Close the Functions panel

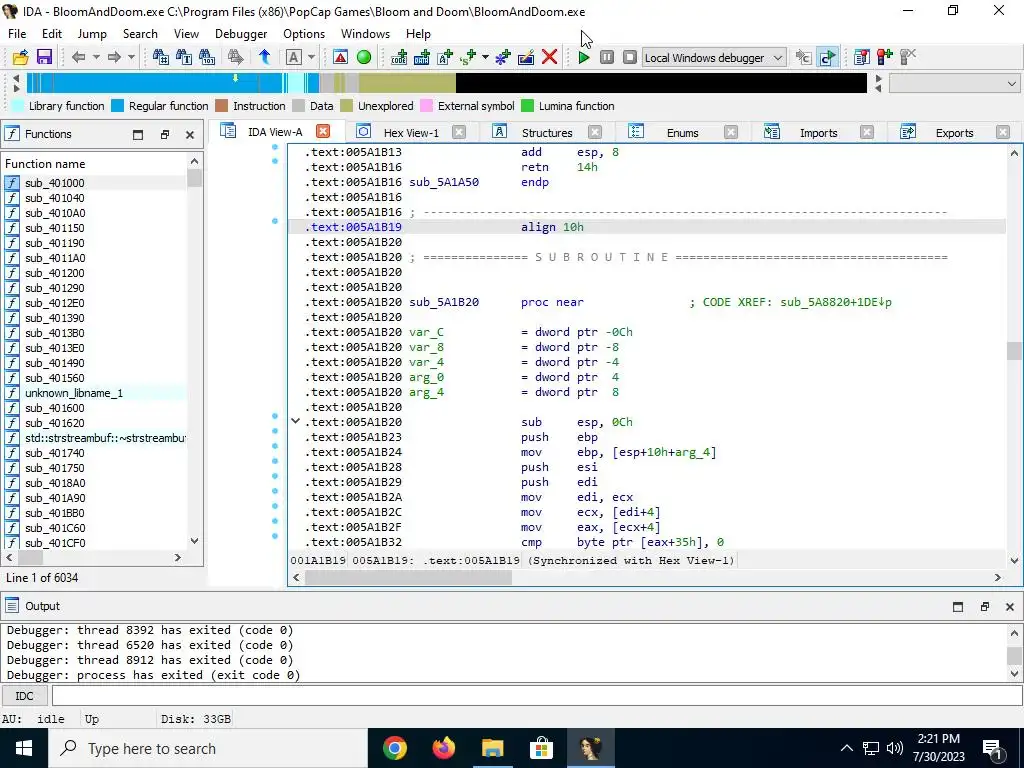pos(189,135)
